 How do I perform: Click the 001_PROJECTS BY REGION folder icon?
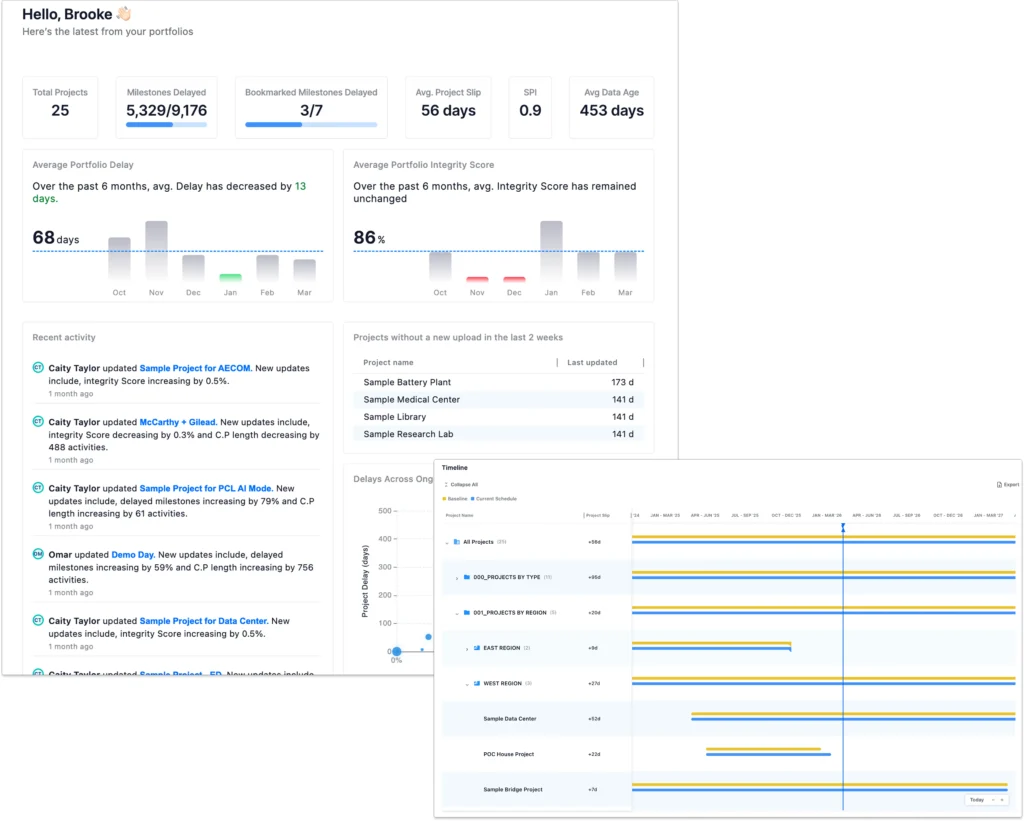[x=467, y=612]
